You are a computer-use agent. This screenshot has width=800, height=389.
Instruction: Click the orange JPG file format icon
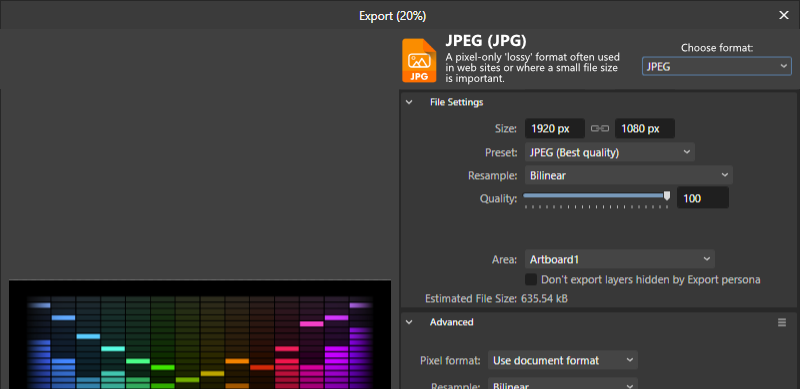419,60
